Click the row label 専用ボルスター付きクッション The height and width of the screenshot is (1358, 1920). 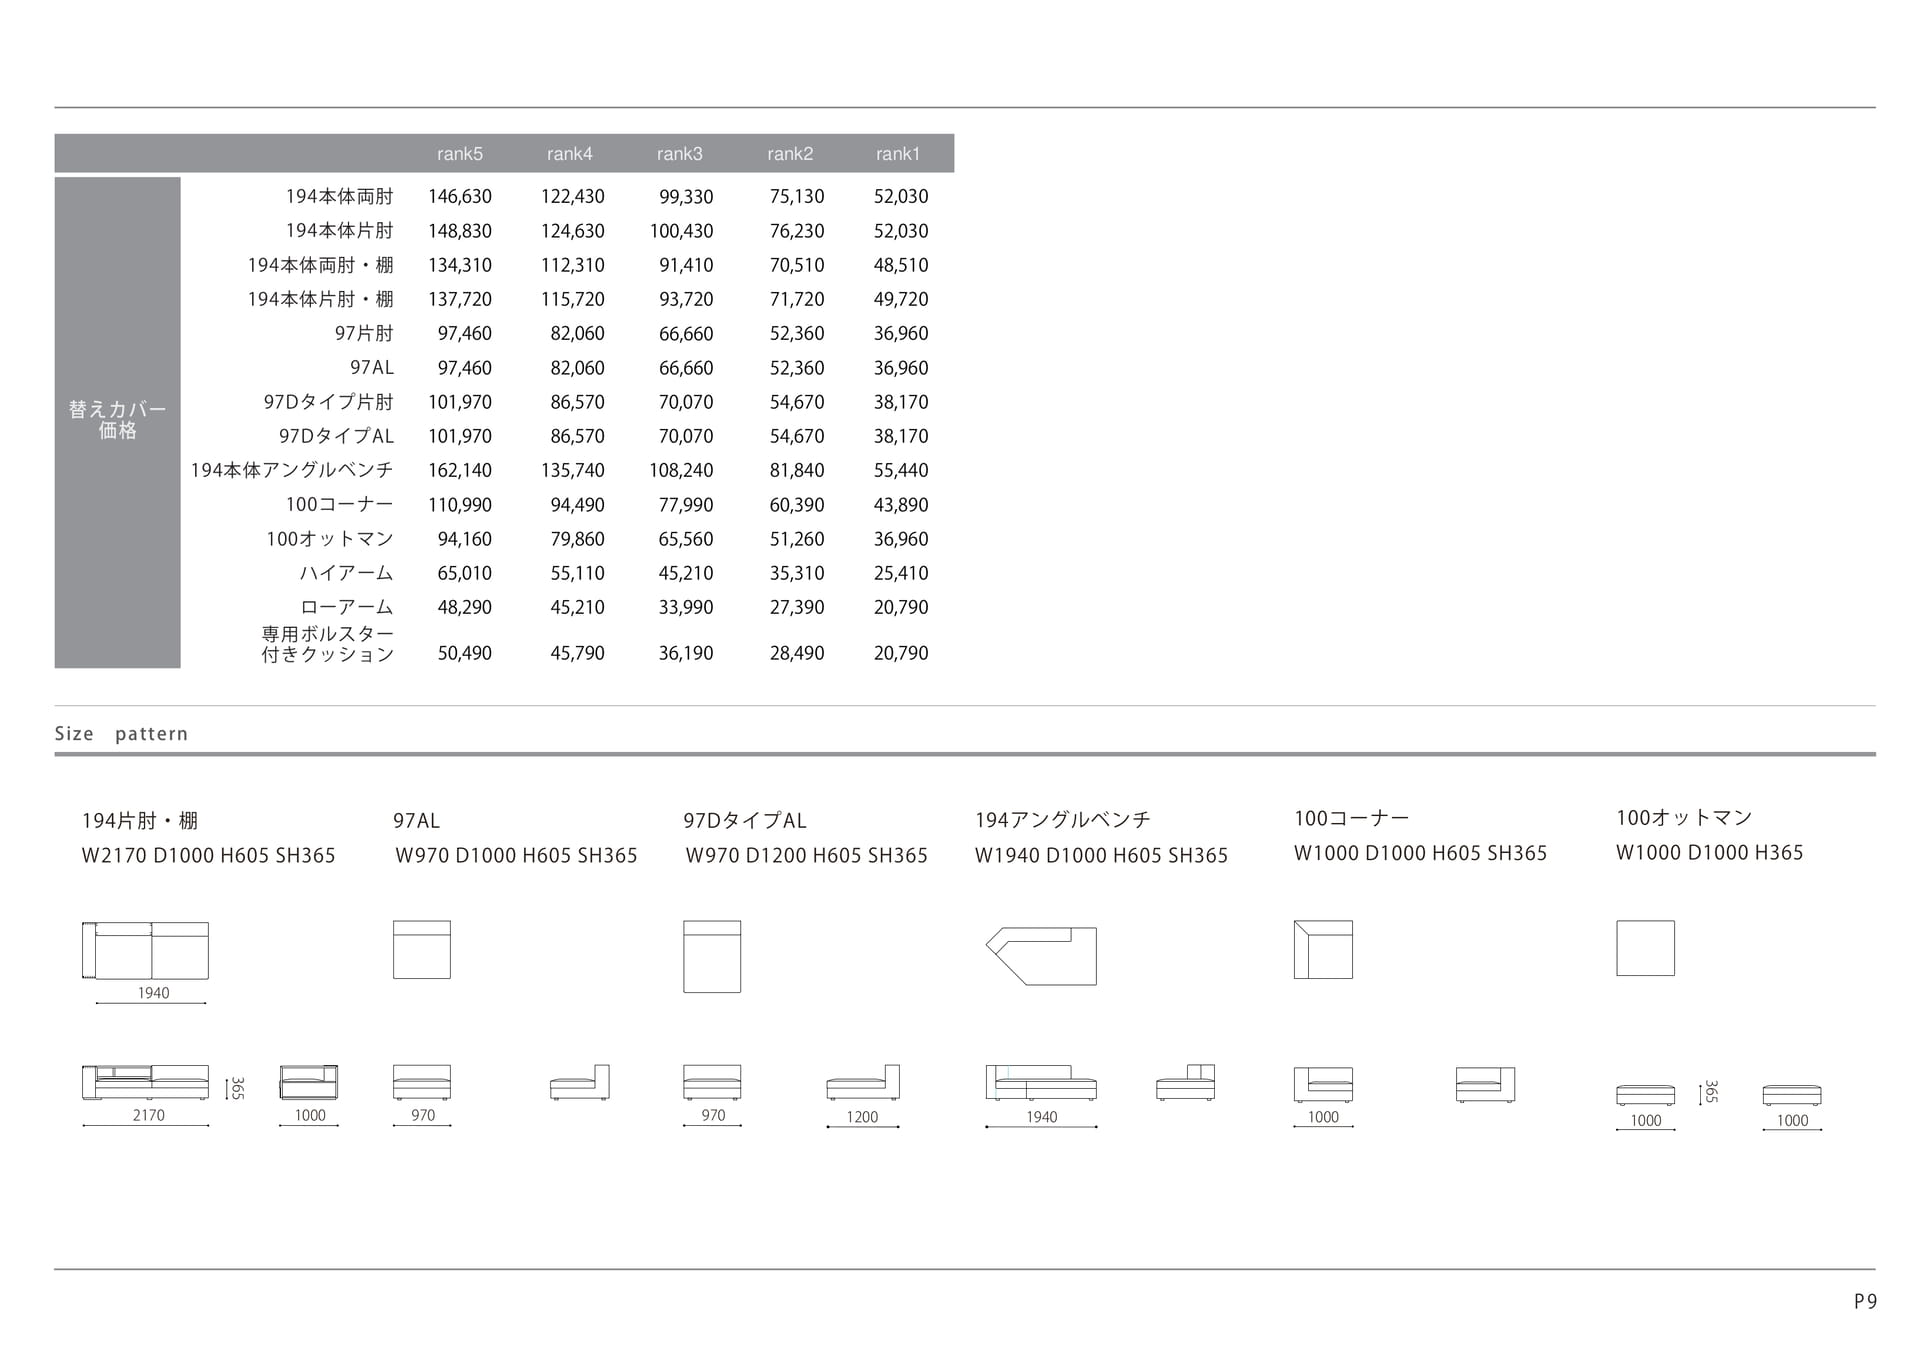327,644
